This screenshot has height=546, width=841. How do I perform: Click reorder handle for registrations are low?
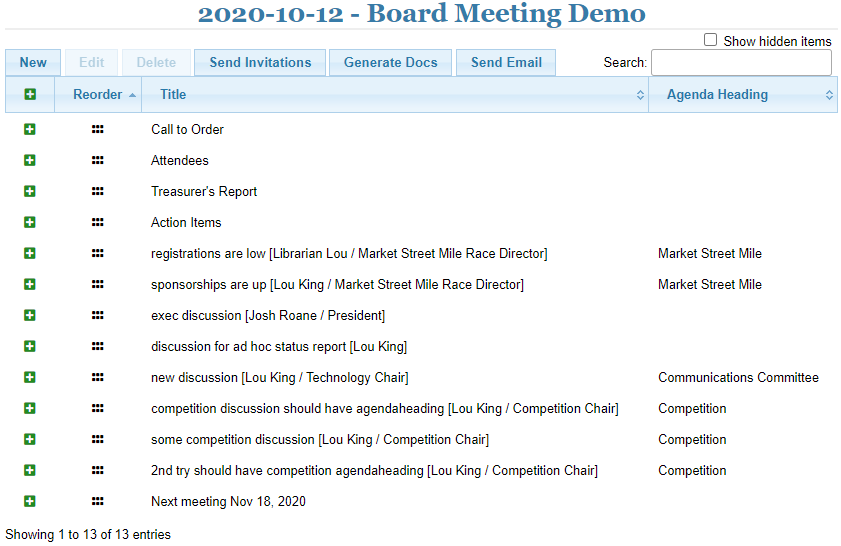(98, 253)
